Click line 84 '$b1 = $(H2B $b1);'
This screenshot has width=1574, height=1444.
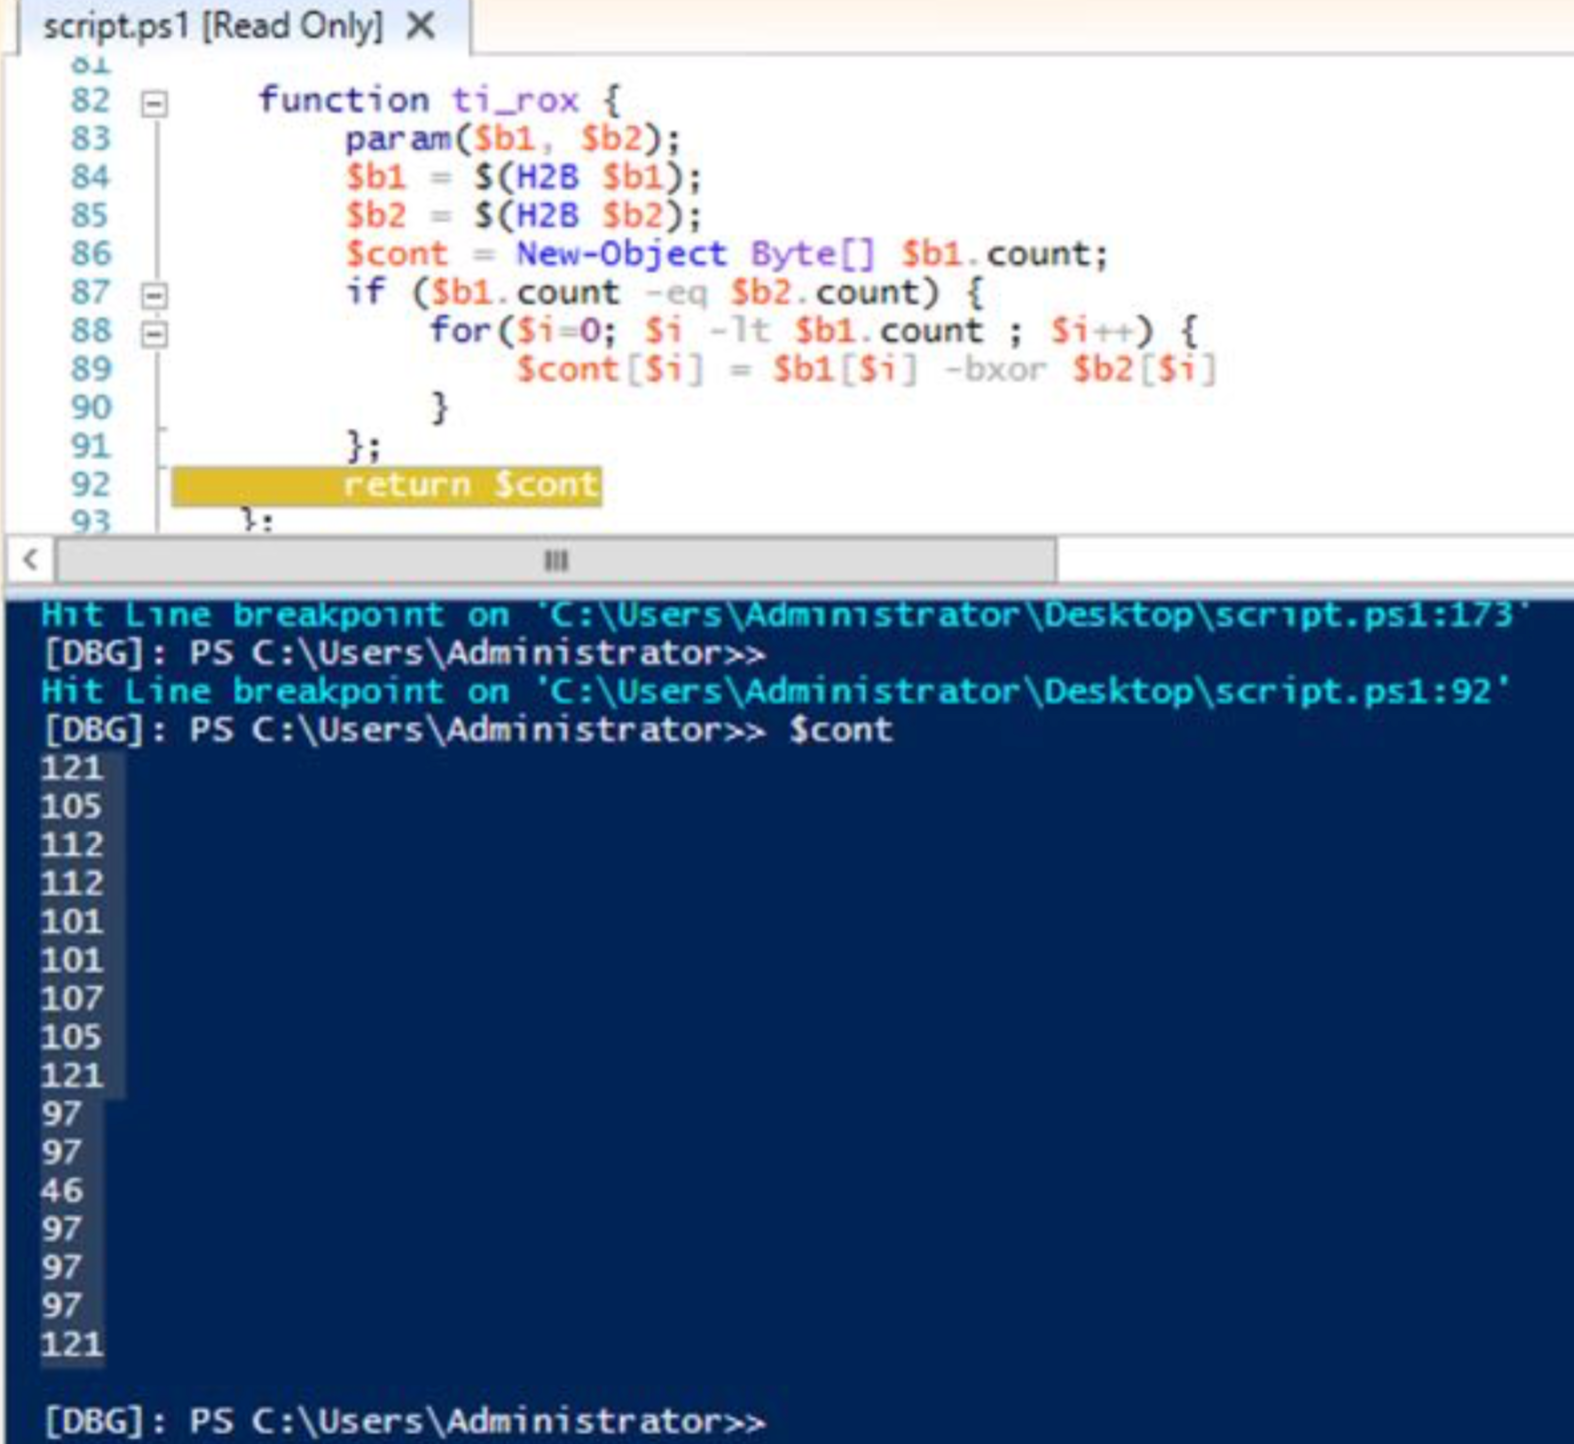pyautogui.click(x=523, y=177)
